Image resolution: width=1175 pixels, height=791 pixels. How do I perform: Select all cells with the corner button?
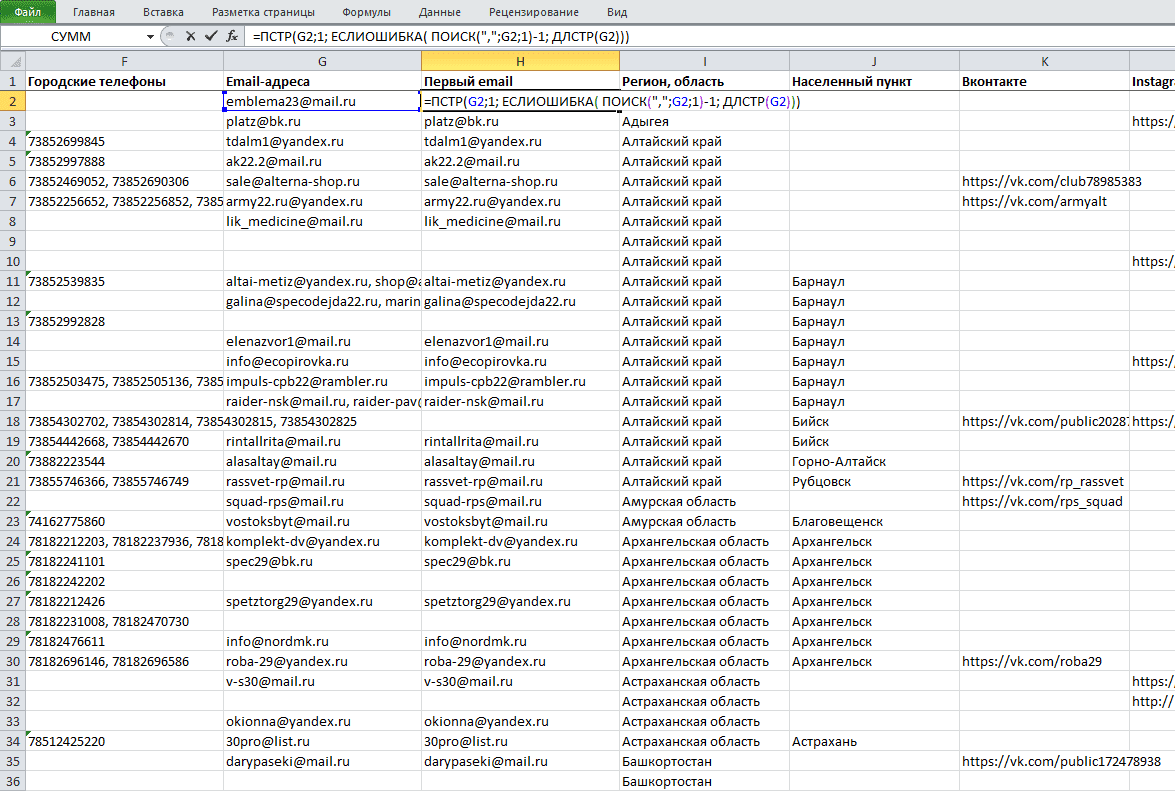coord(13,61)
